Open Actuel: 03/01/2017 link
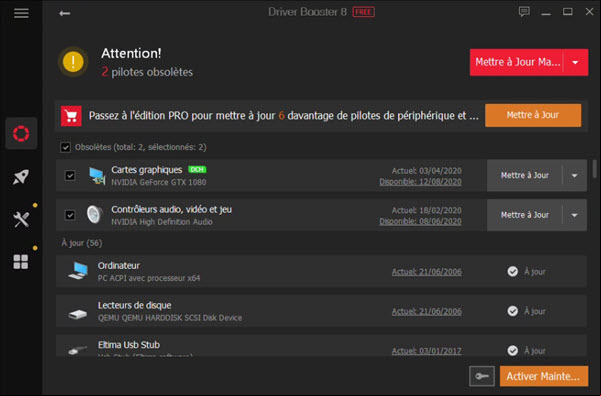The width and height of the screenshot is (601, 396). pos(427,351)
